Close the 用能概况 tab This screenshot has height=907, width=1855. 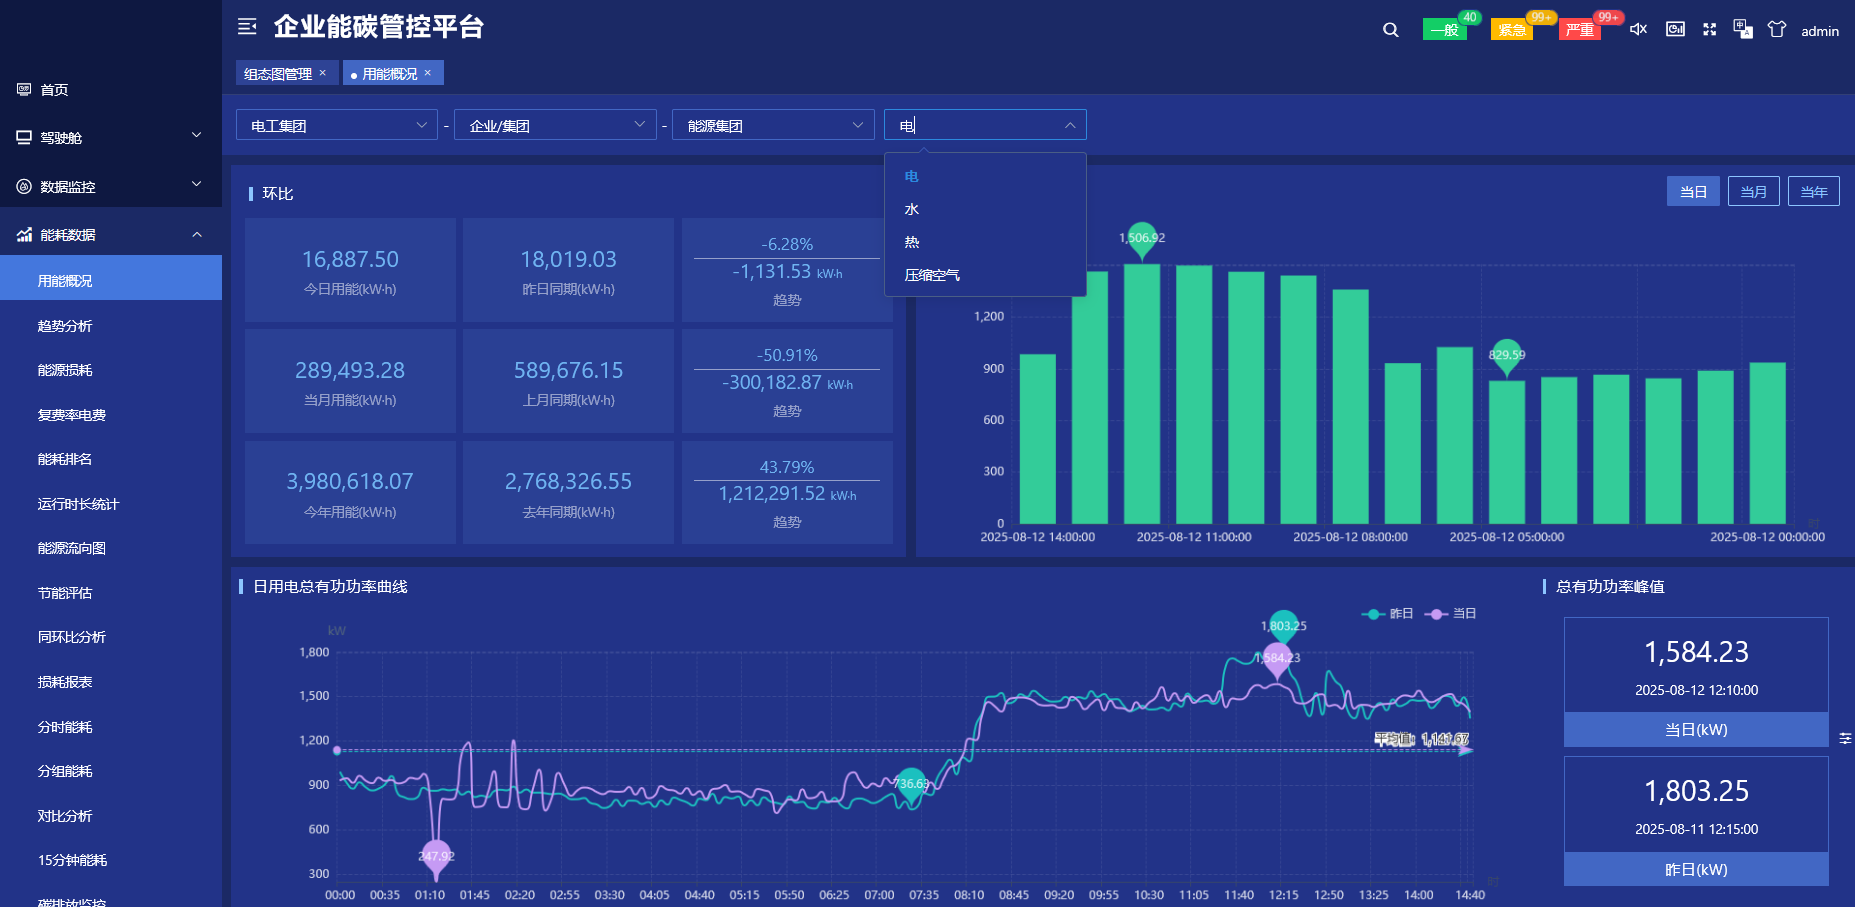point(428,73)
